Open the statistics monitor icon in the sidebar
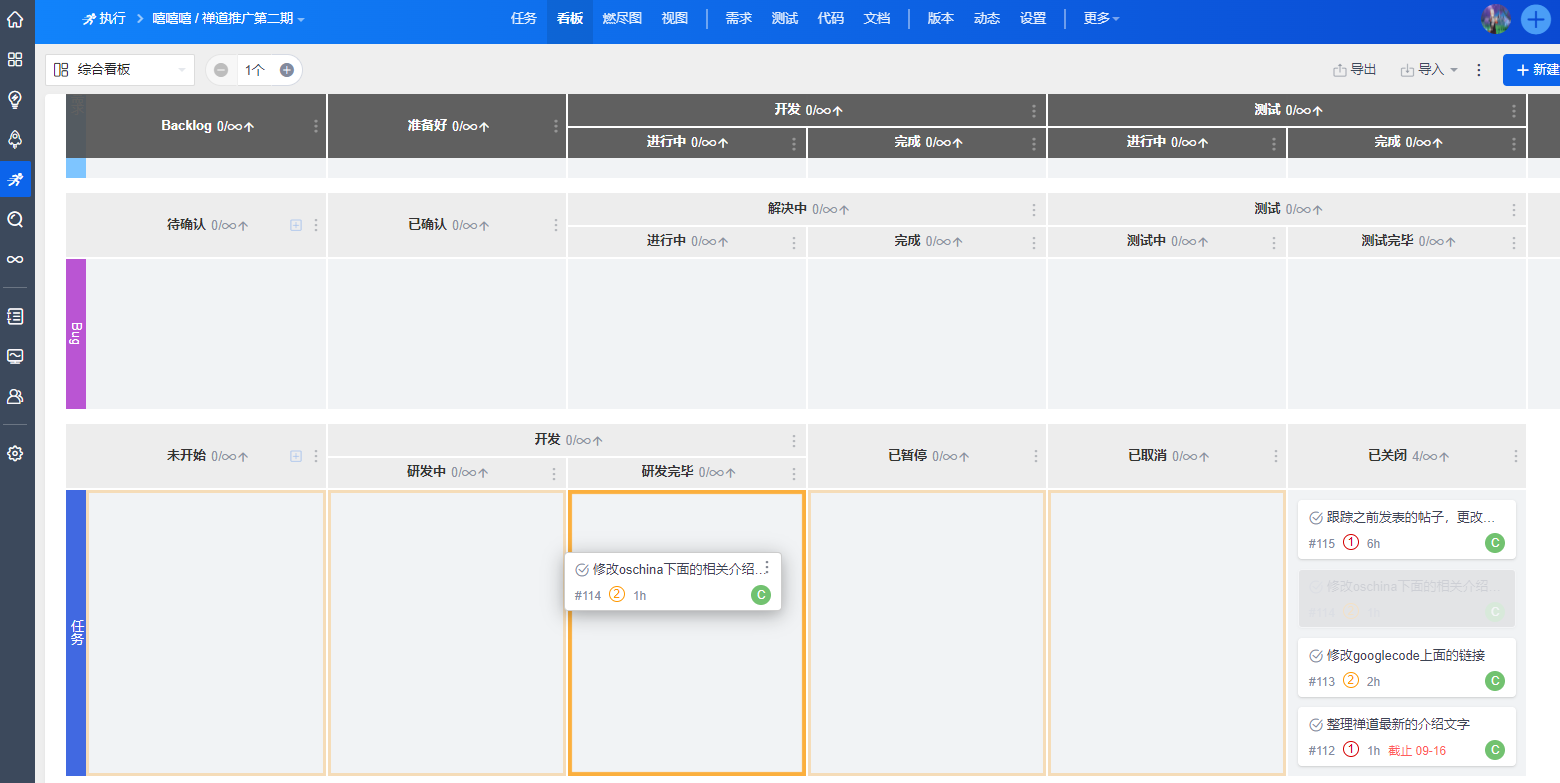The image size is (1560, 783). click(15, 356)
